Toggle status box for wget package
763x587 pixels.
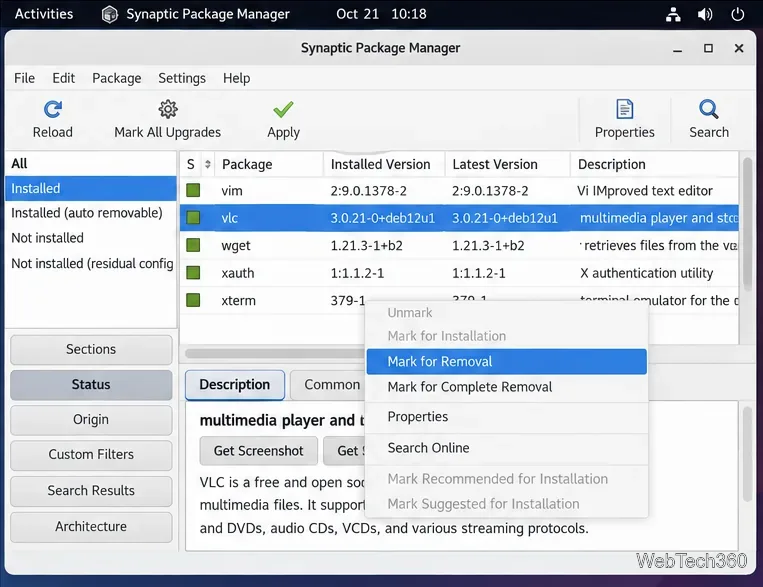point(193,245)
